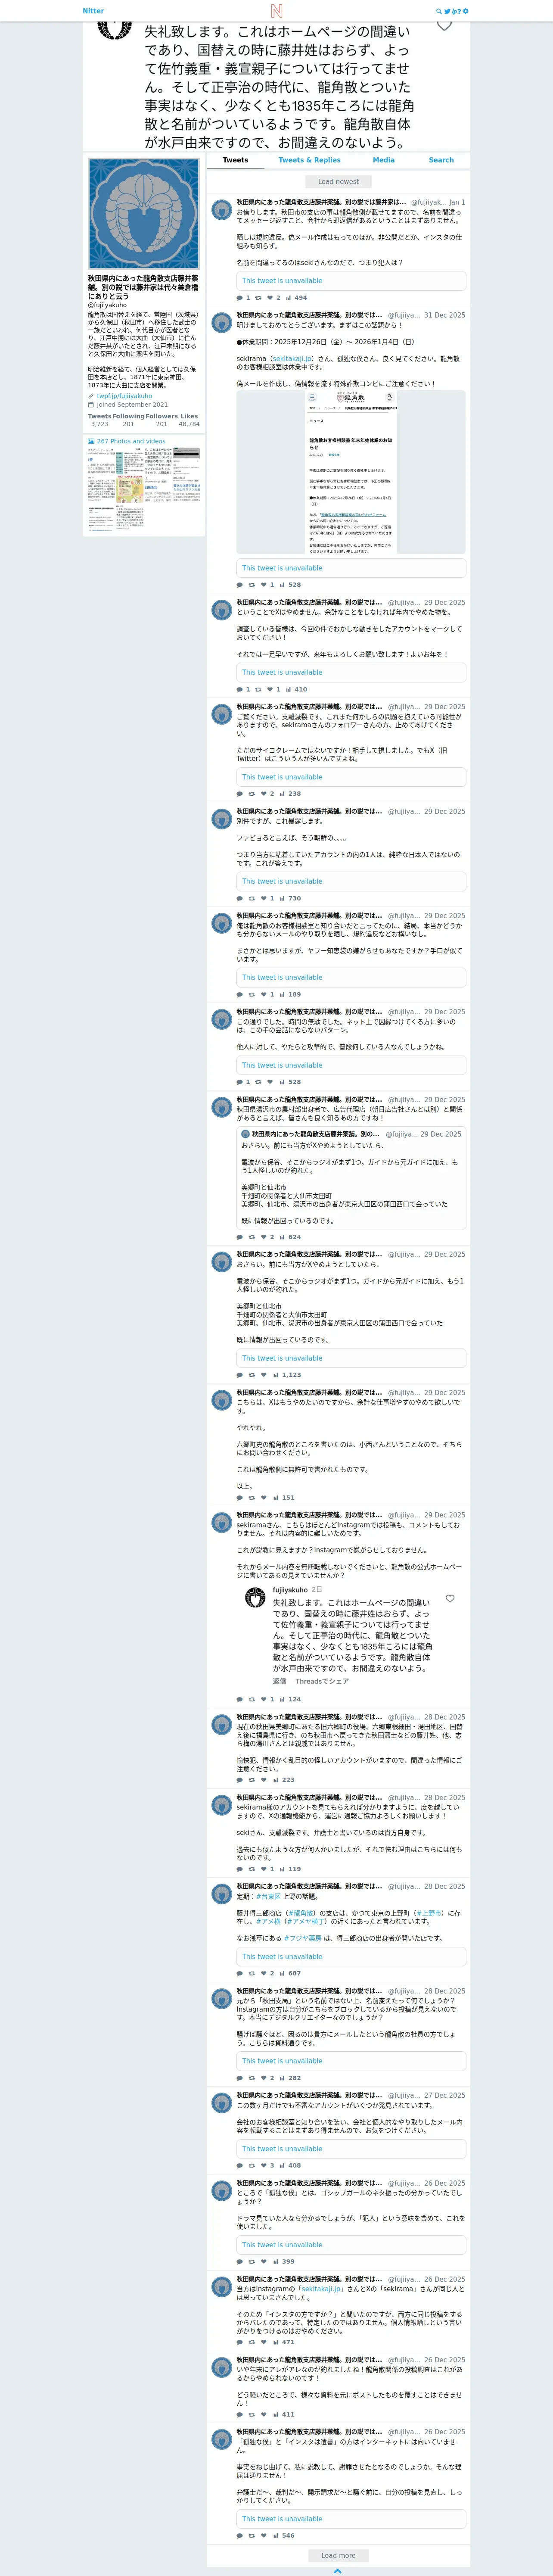Click the Load newest button

coord(338,182)
